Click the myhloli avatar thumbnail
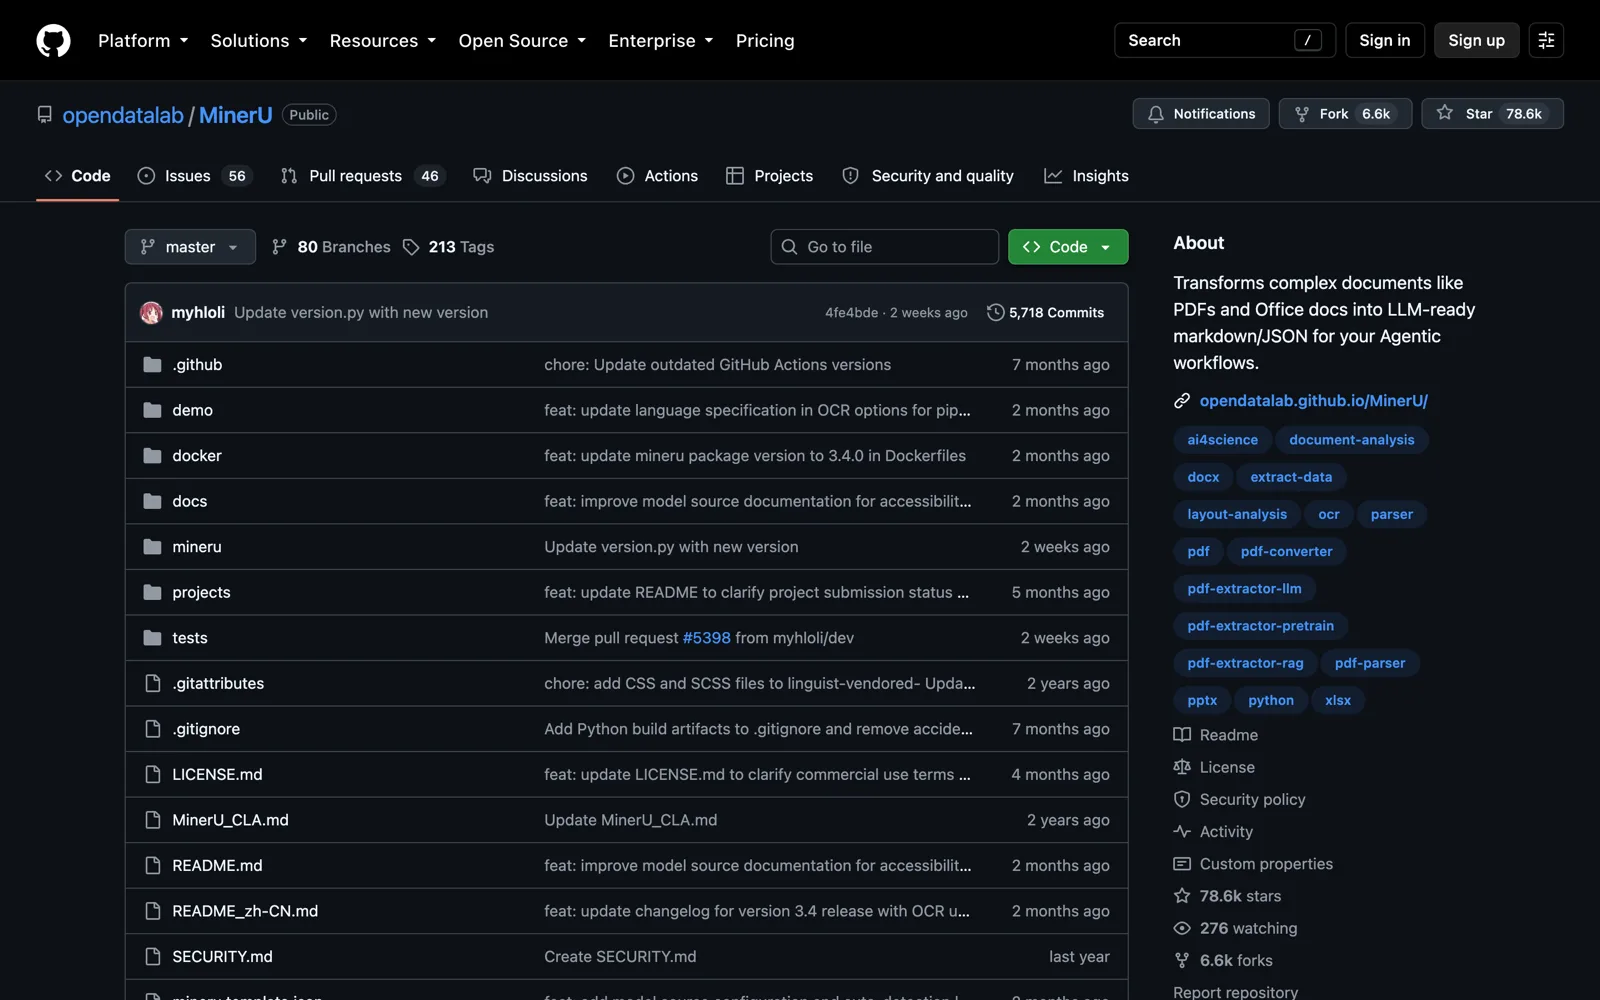The width and height of the screenshot is (1600, 1000). (x=151, y=313)
